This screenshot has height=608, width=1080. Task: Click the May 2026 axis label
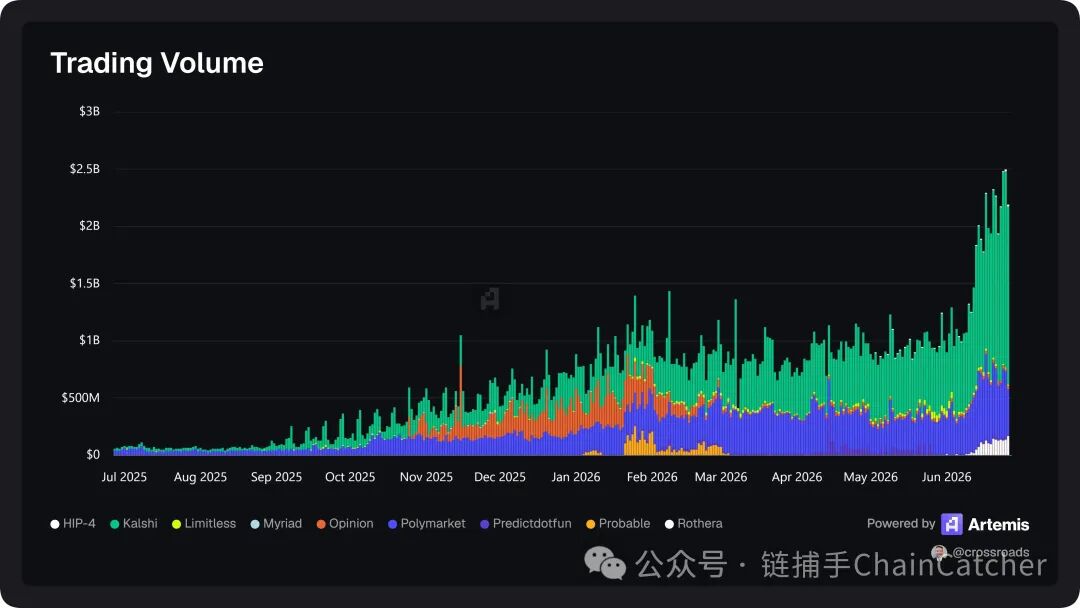[871, 477]
